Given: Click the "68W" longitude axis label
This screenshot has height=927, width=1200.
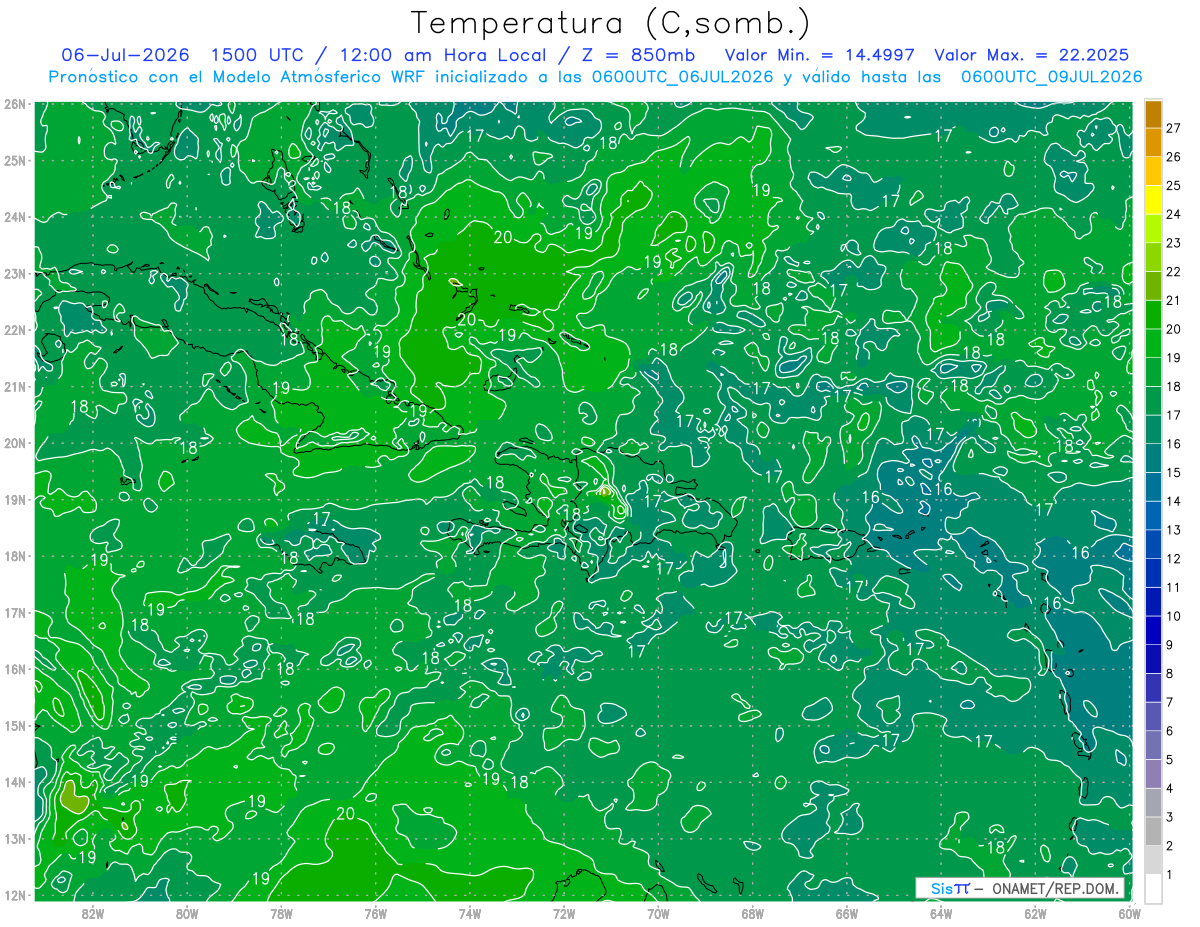Looking at the screenshot, I should [753, 913].
